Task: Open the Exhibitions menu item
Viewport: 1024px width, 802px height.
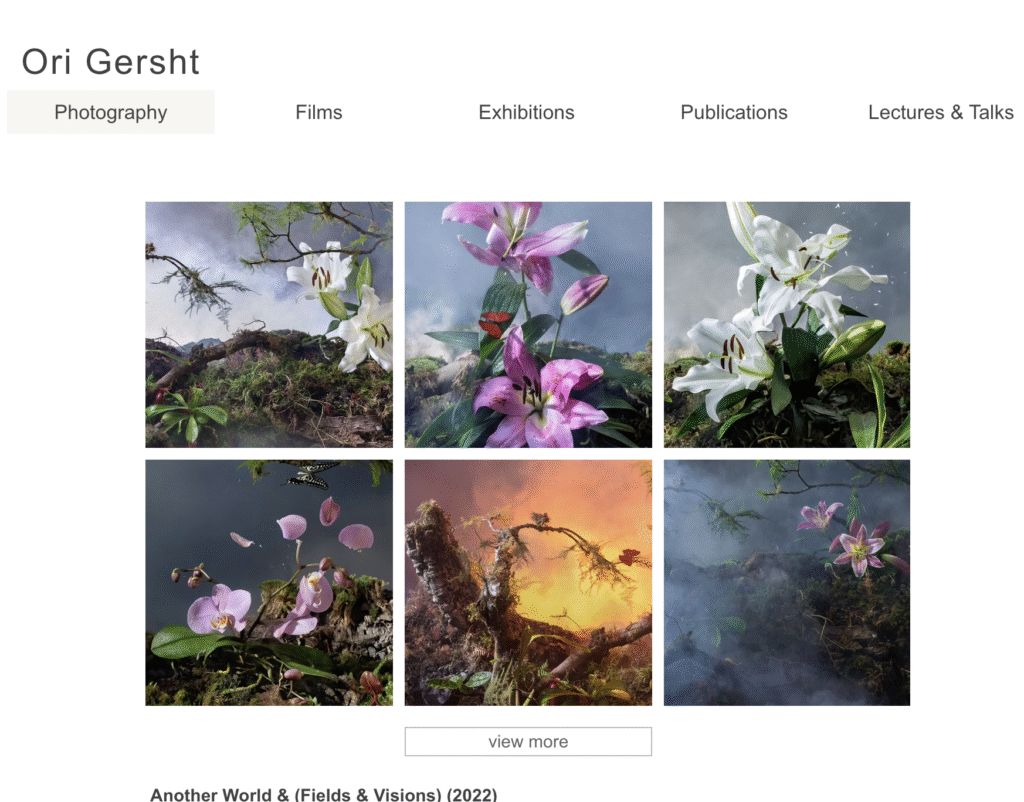Action: [526, 112]
